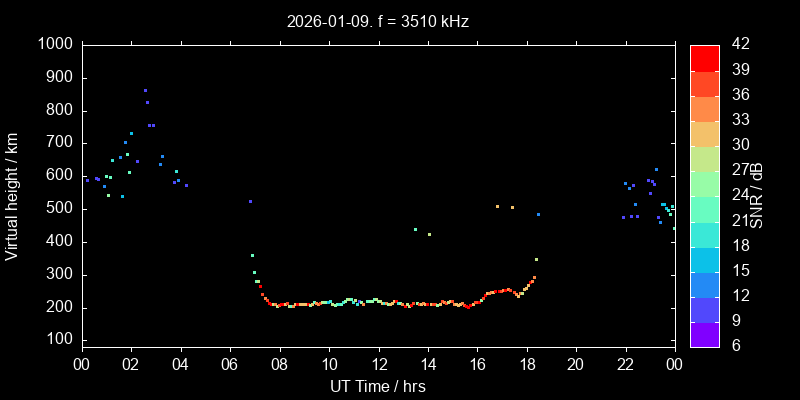Click the orange 33–36 dB colorbar segment
Image resolution: width=800 pixels, height=400 pixels.
705,108
